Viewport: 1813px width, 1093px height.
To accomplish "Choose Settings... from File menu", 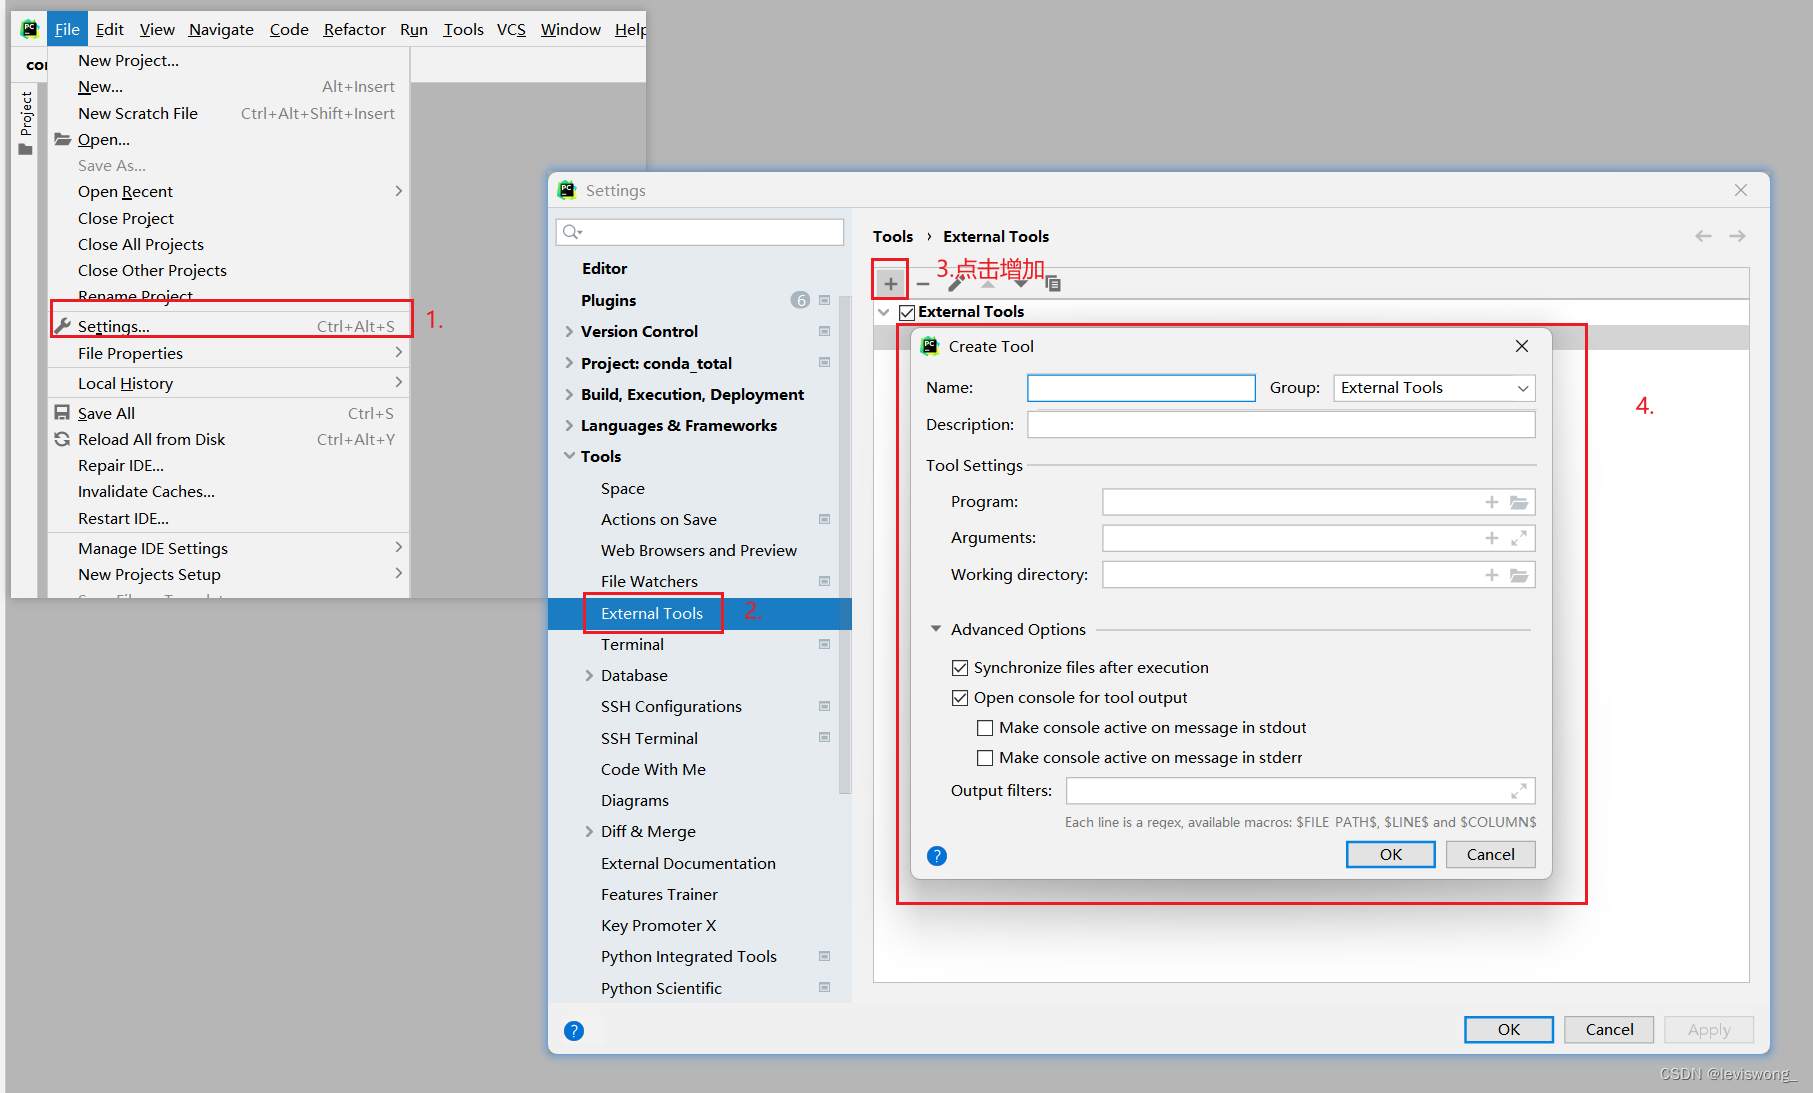I will tap(230, 326).
